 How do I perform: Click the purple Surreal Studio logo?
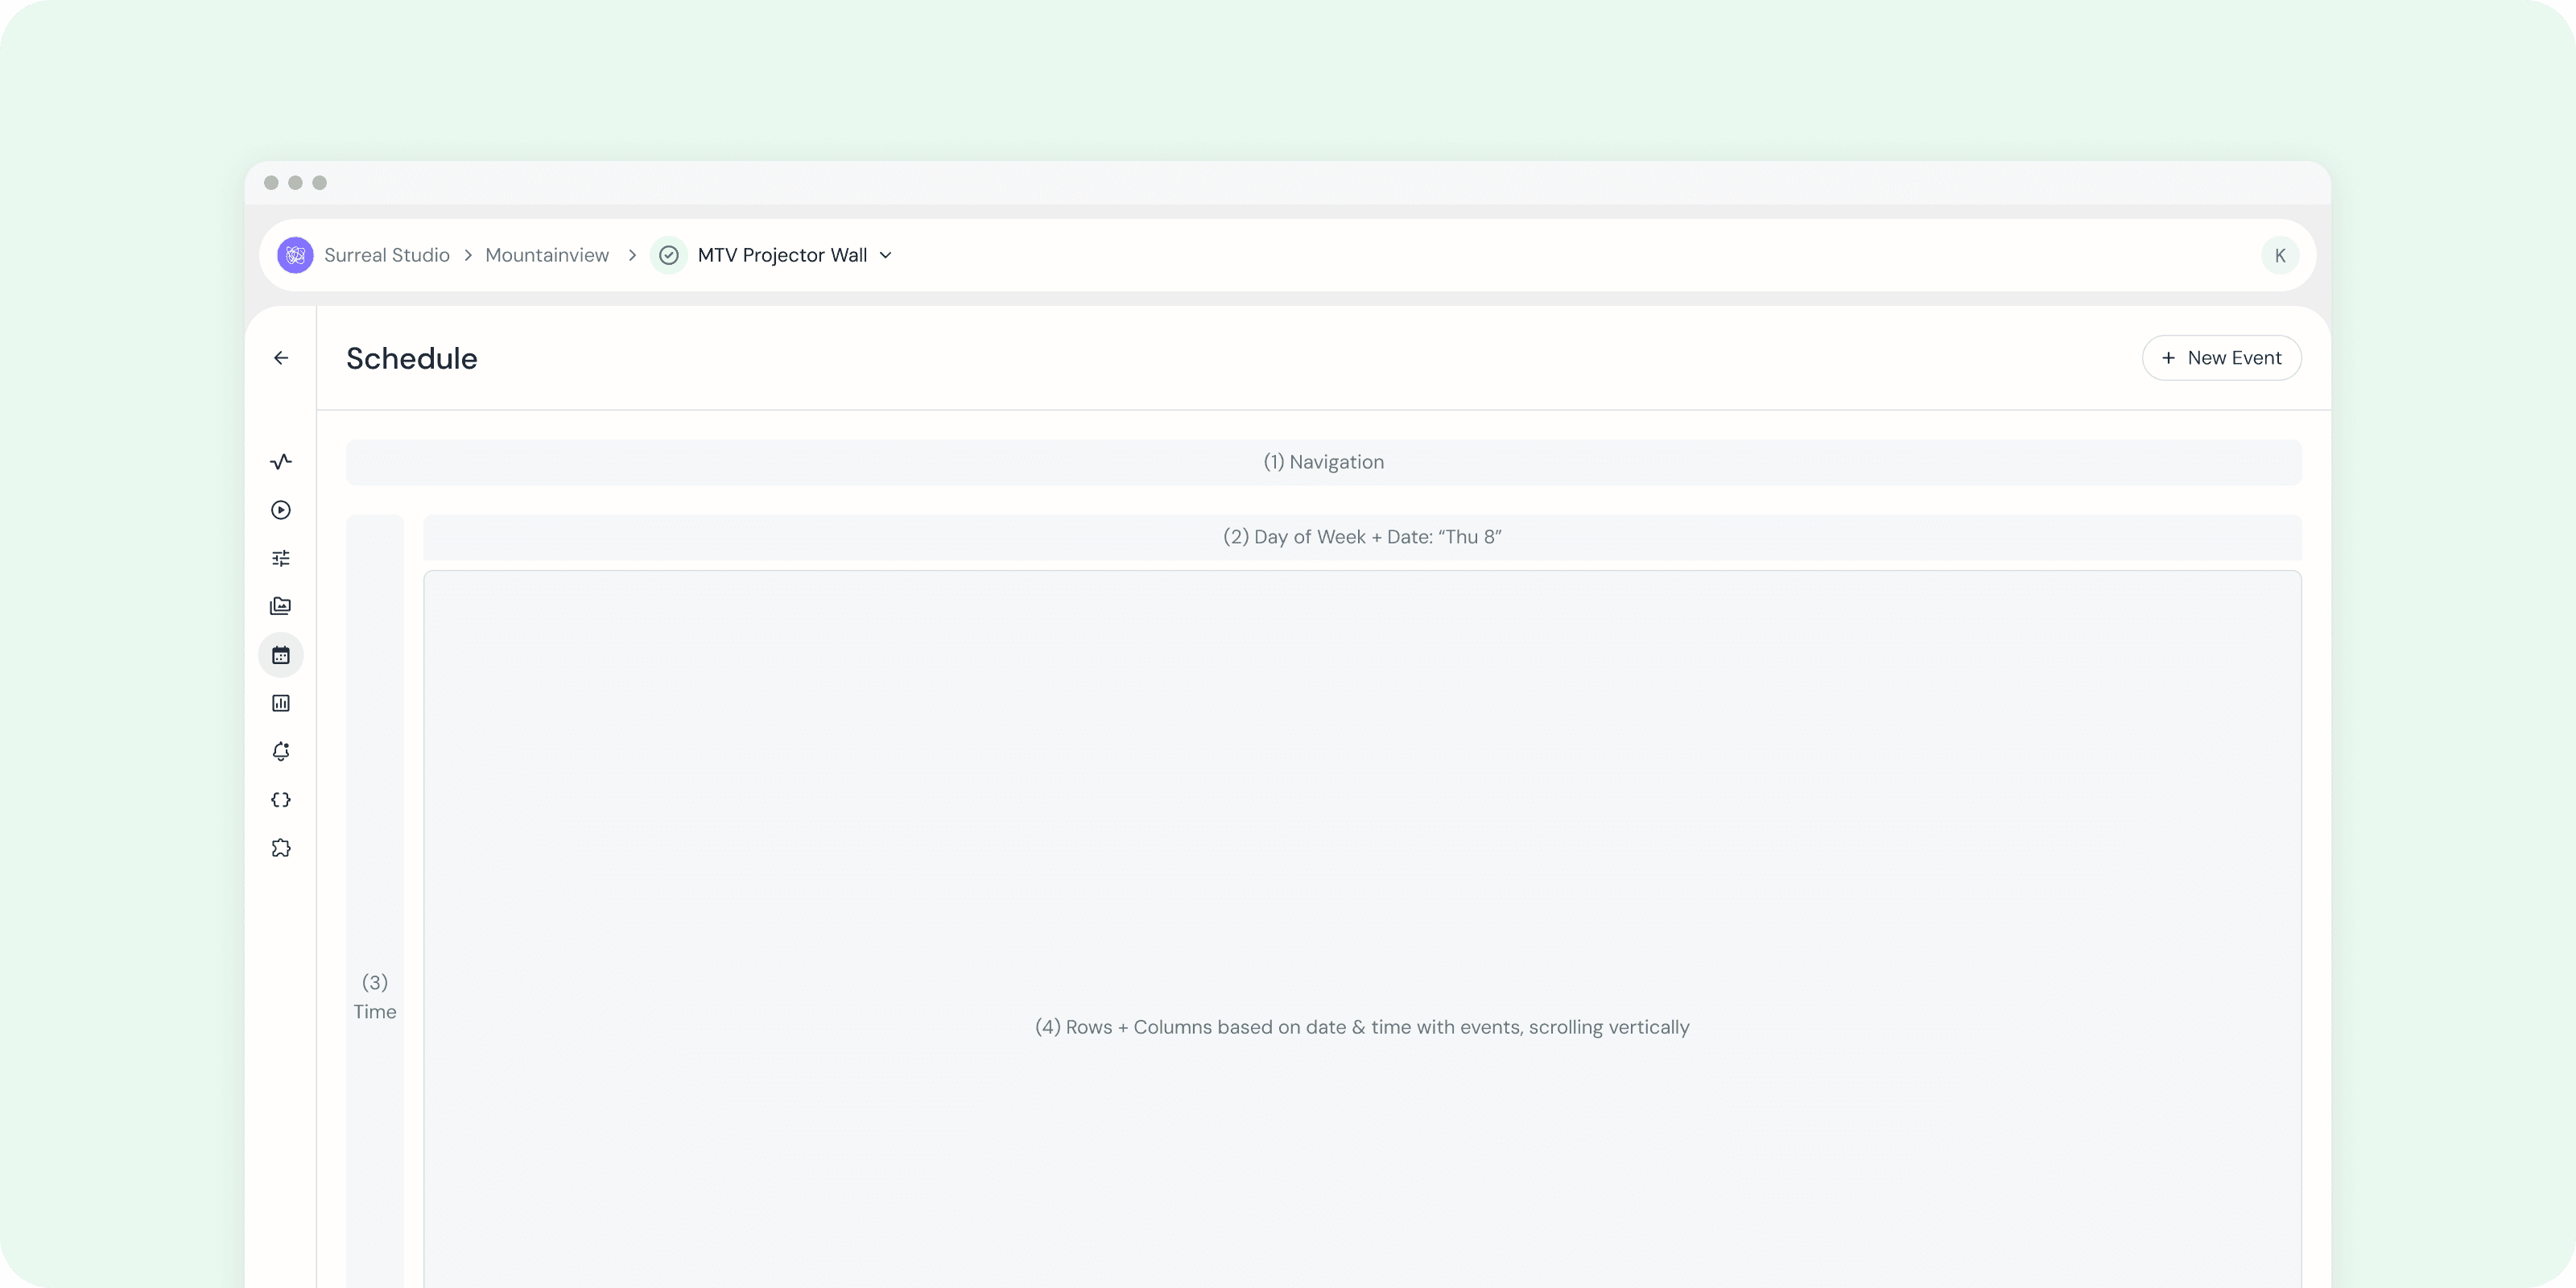pyautogui.click(x=295, y=255)
